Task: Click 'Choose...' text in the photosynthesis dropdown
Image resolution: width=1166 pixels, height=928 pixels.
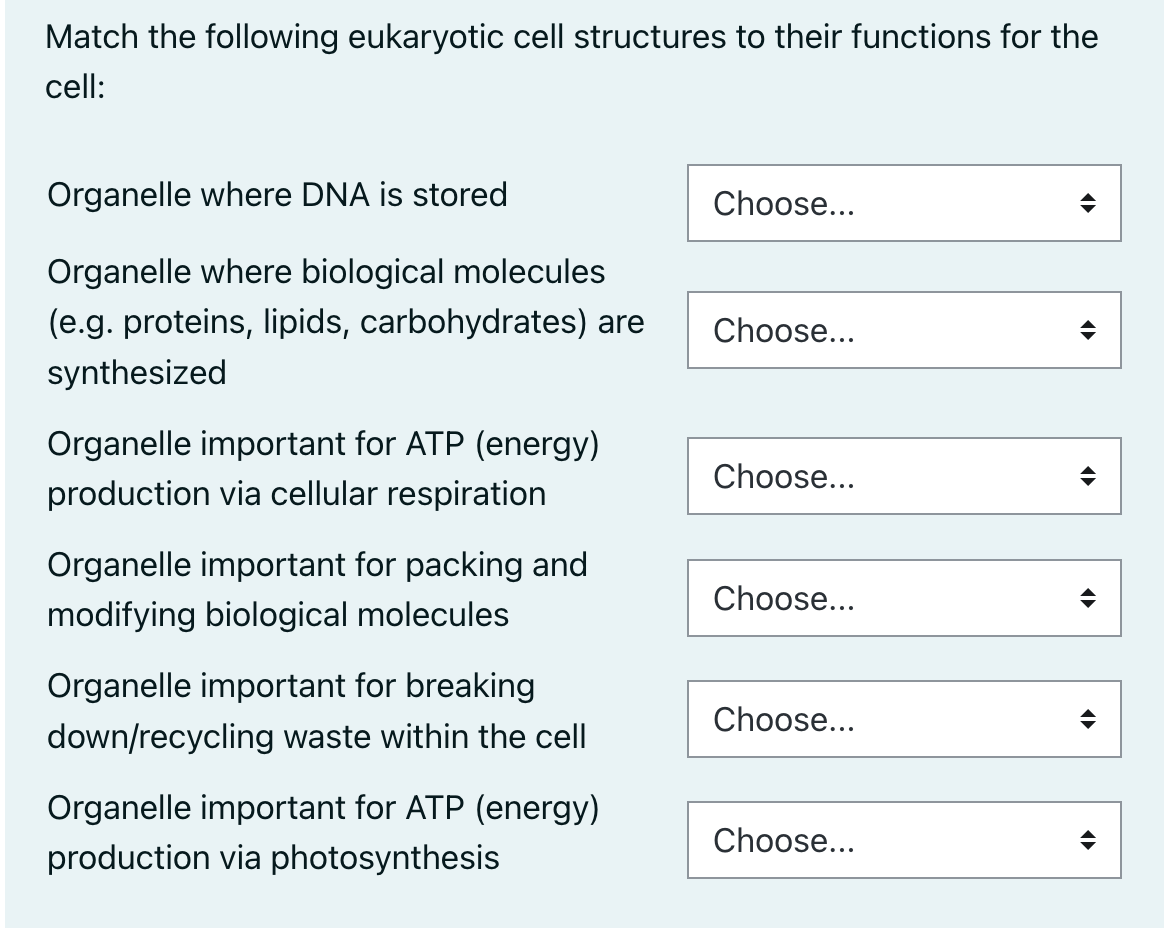Action: pyautogui.click(x=784, y=841)
